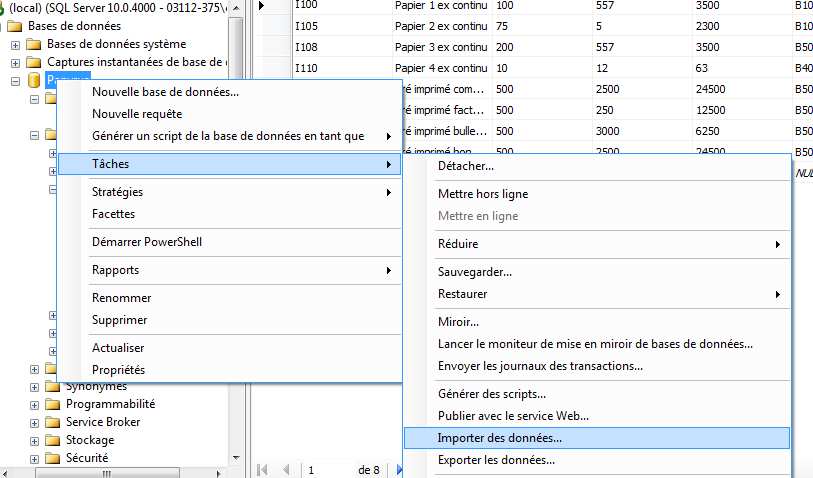The image size is (813, 478).
Task: Expand the Service Broker tree node
Action: [35, 422]
